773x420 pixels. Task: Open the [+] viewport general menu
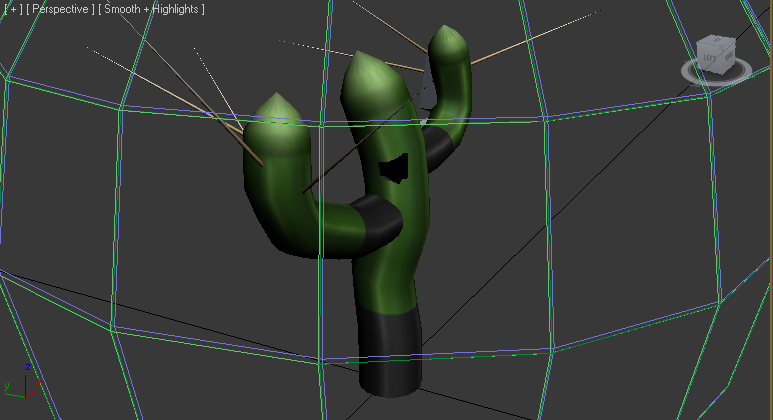13,9
